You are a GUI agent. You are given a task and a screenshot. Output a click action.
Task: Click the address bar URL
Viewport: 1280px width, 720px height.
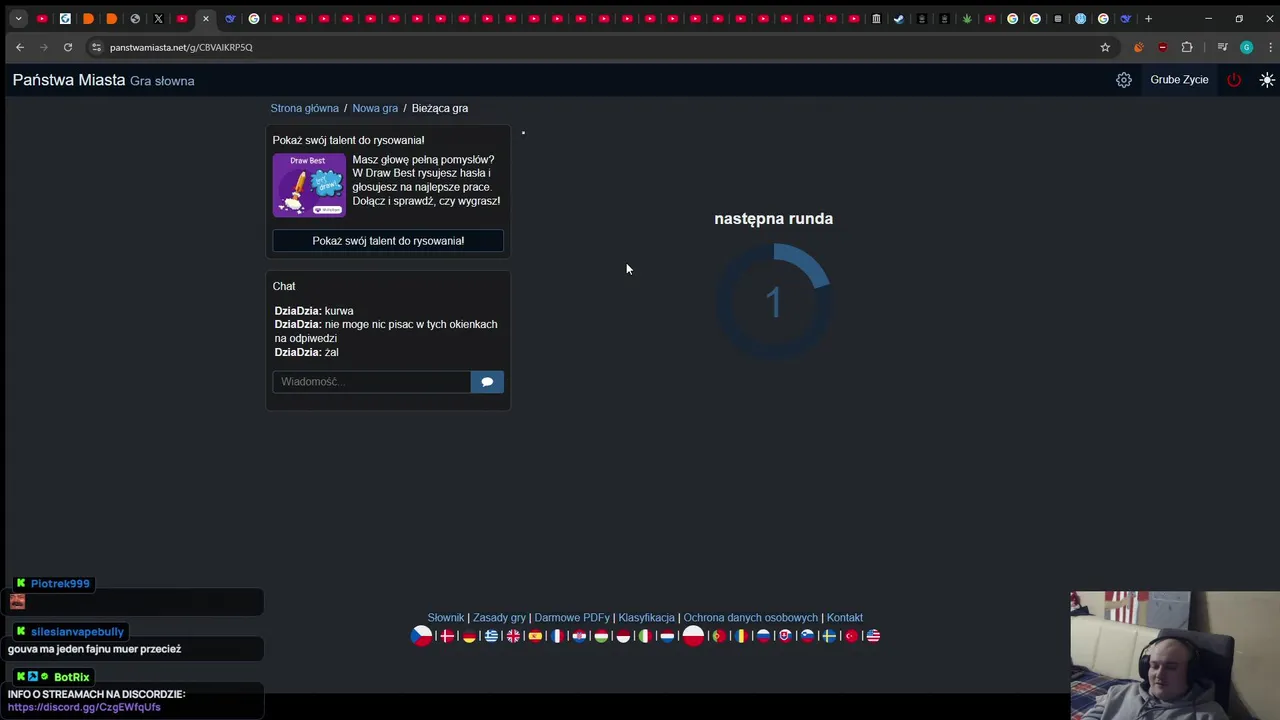tap(181, 47)
